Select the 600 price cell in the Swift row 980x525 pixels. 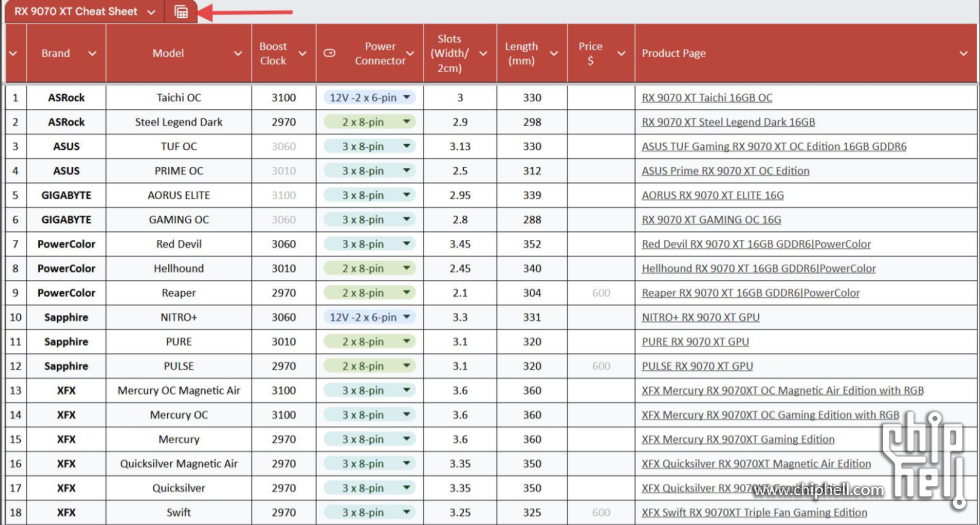(601, 512)
